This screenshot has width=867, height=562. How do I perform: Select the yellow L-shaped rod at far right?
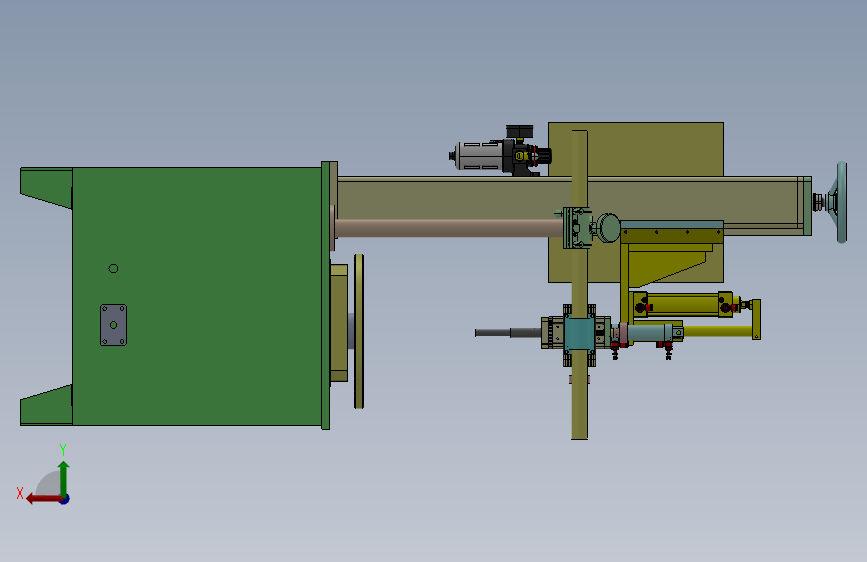point(756,320)
